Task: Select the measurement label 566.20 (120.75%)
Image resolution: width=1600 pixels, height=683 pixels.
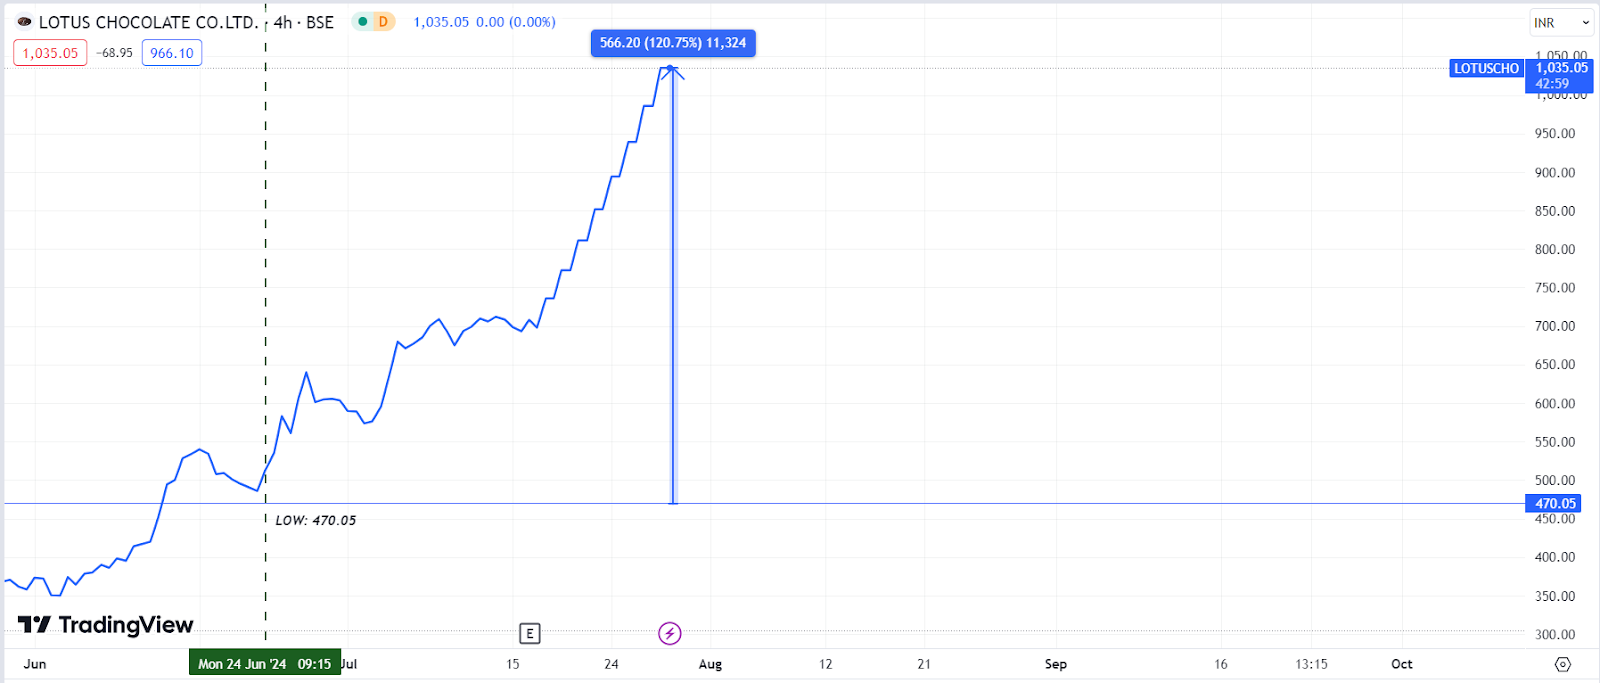Action: (673, 43)
